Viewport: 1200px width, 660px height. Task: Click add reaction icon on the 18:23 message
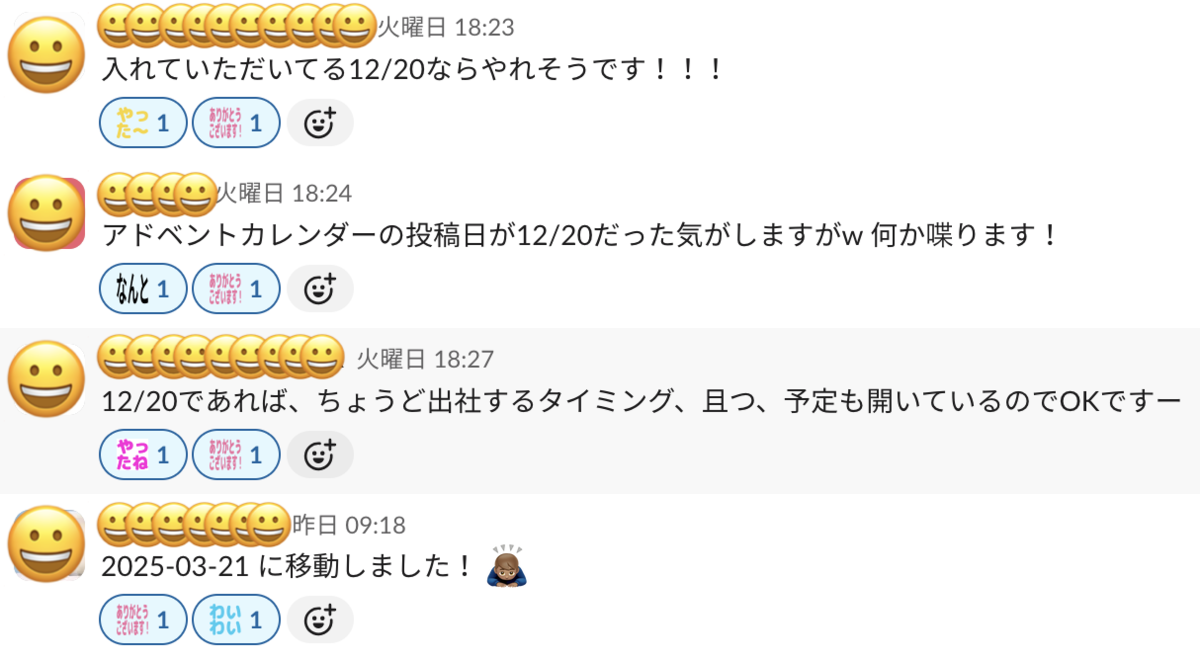(319, 123)
